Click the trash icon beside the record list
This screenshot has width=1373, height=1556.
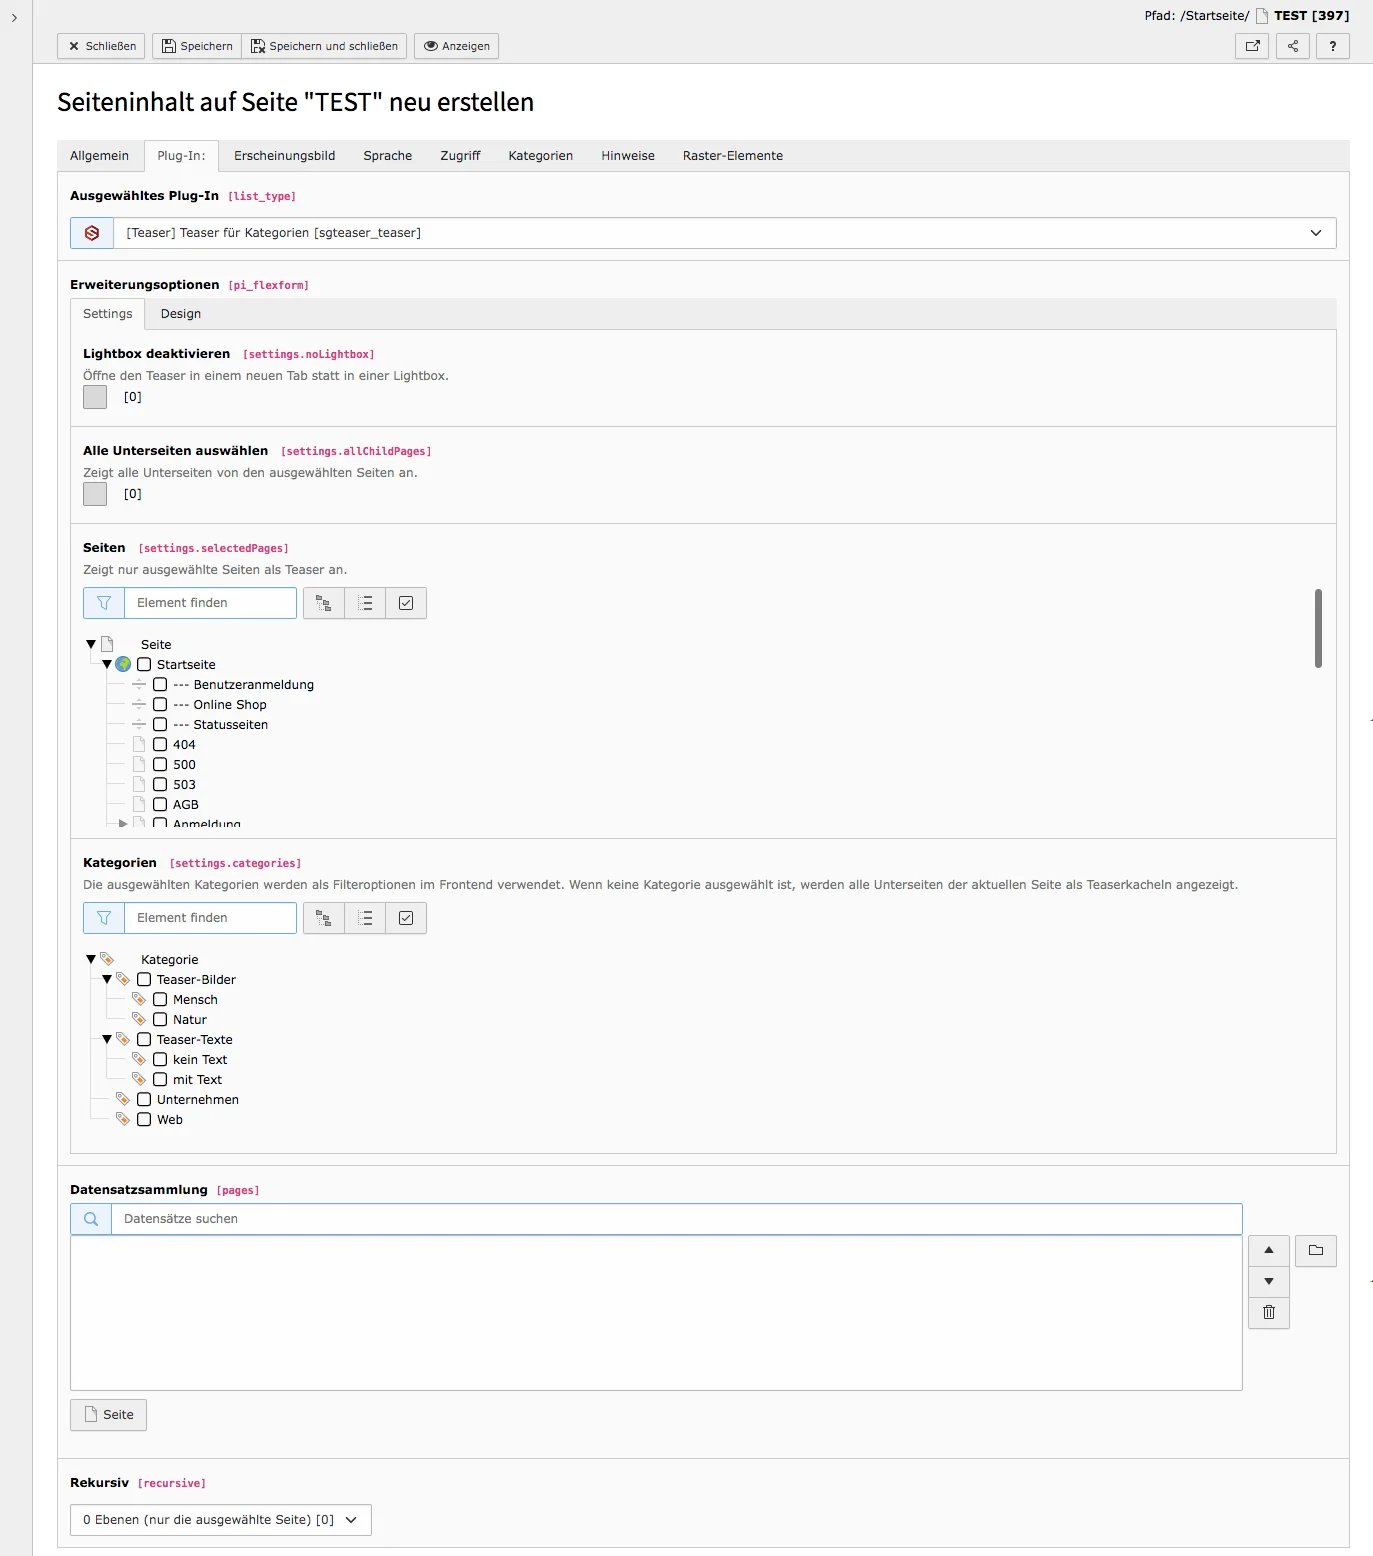(1268, 1312)
